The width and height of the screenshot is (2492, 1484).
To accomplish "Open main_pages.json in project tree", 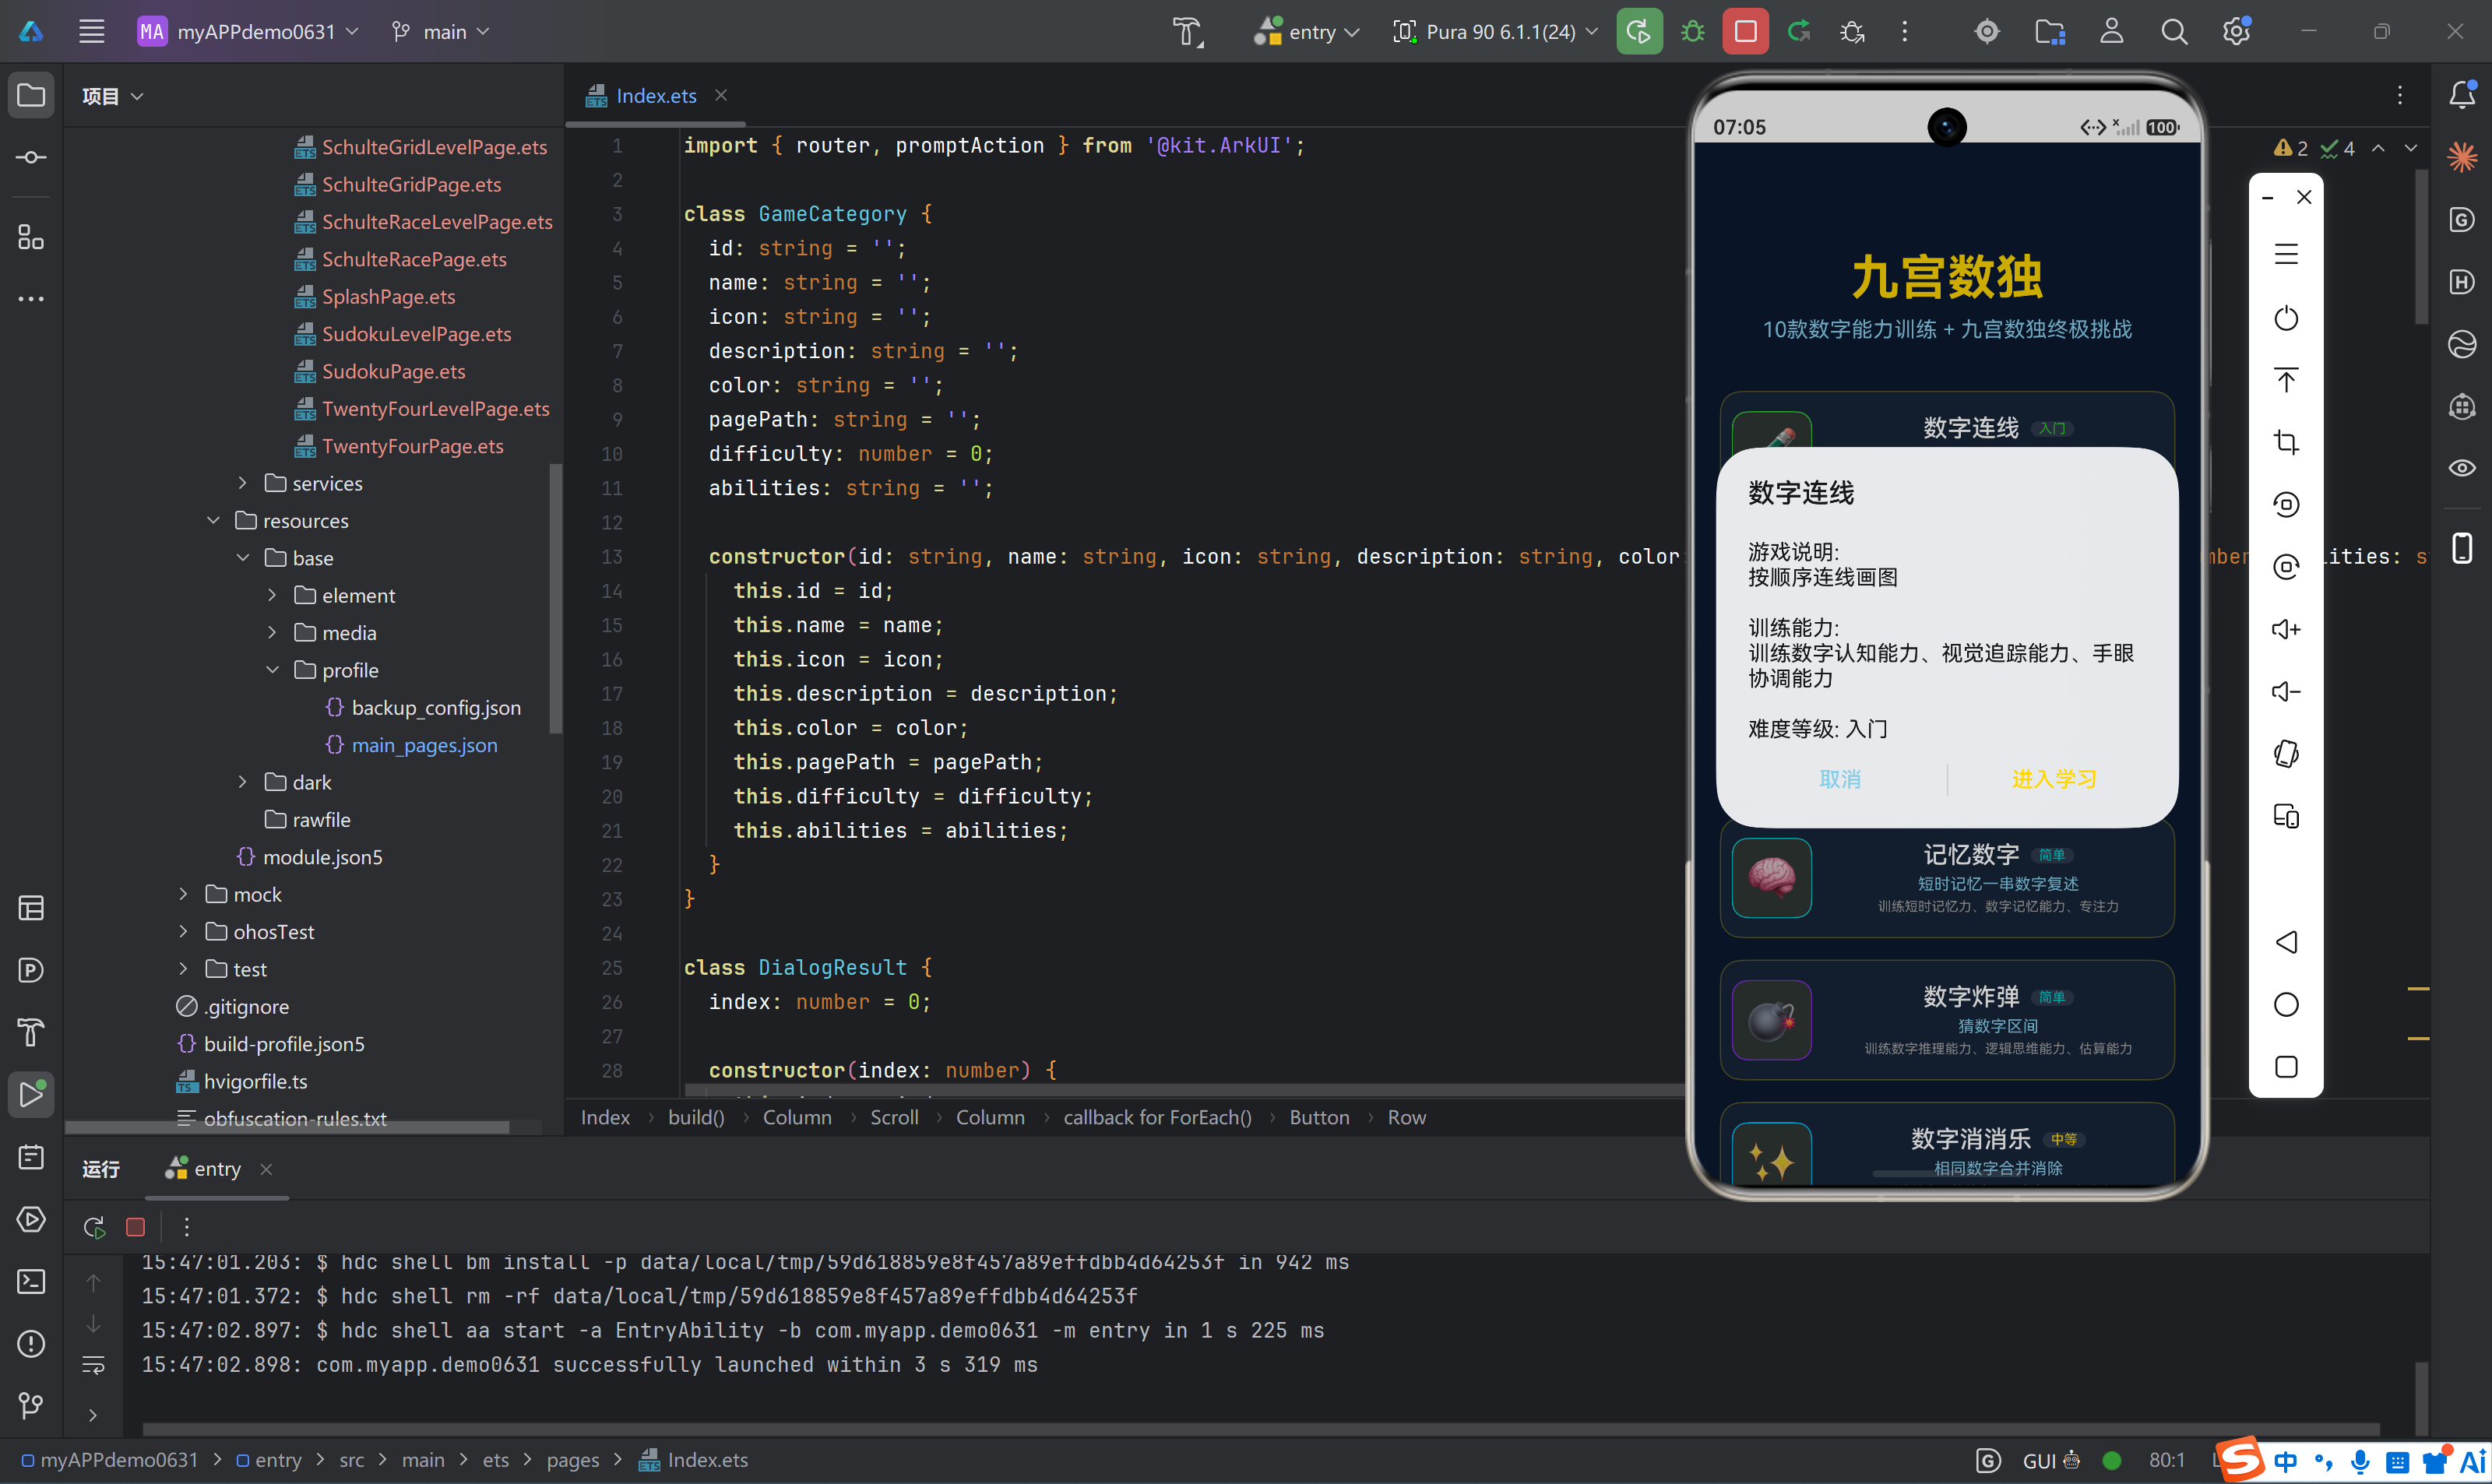I will [x=424, y=745].
